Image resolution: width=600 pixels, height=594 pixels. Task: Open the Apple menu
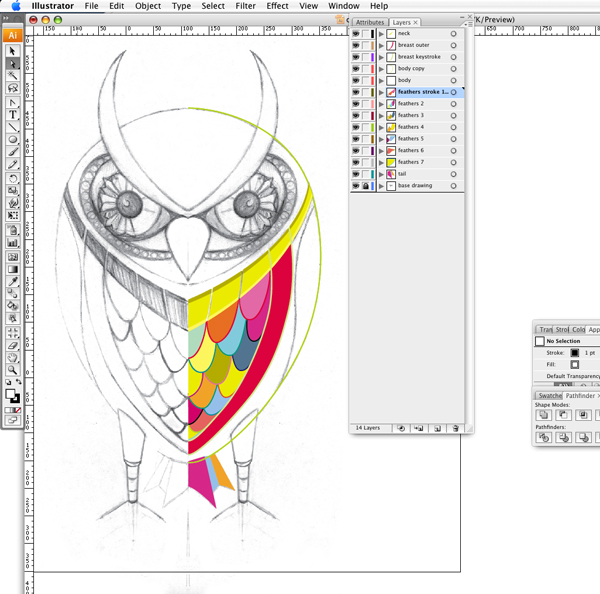16,6
